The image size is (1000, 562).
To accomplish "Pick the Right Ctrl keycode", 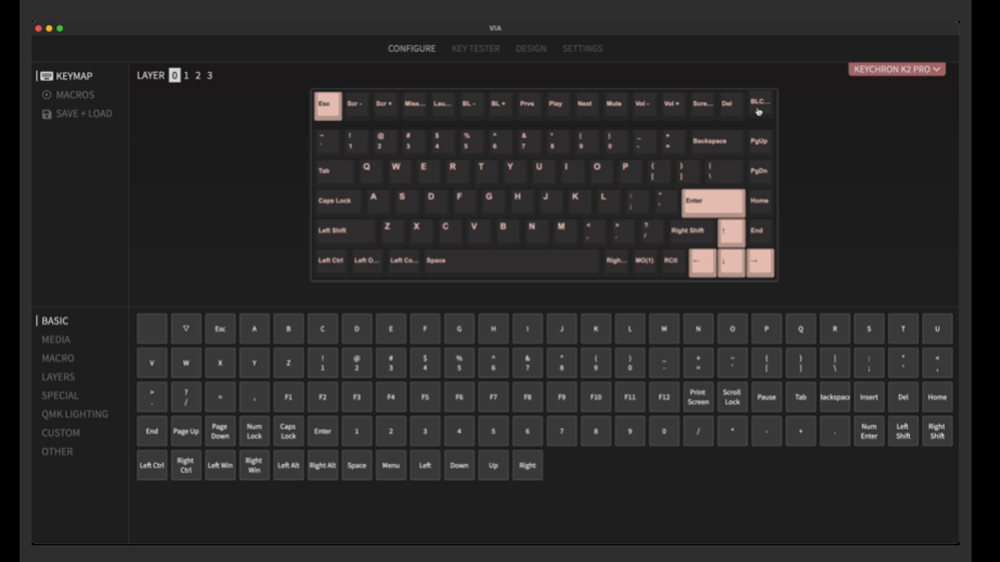I will [x=186, y=466].
